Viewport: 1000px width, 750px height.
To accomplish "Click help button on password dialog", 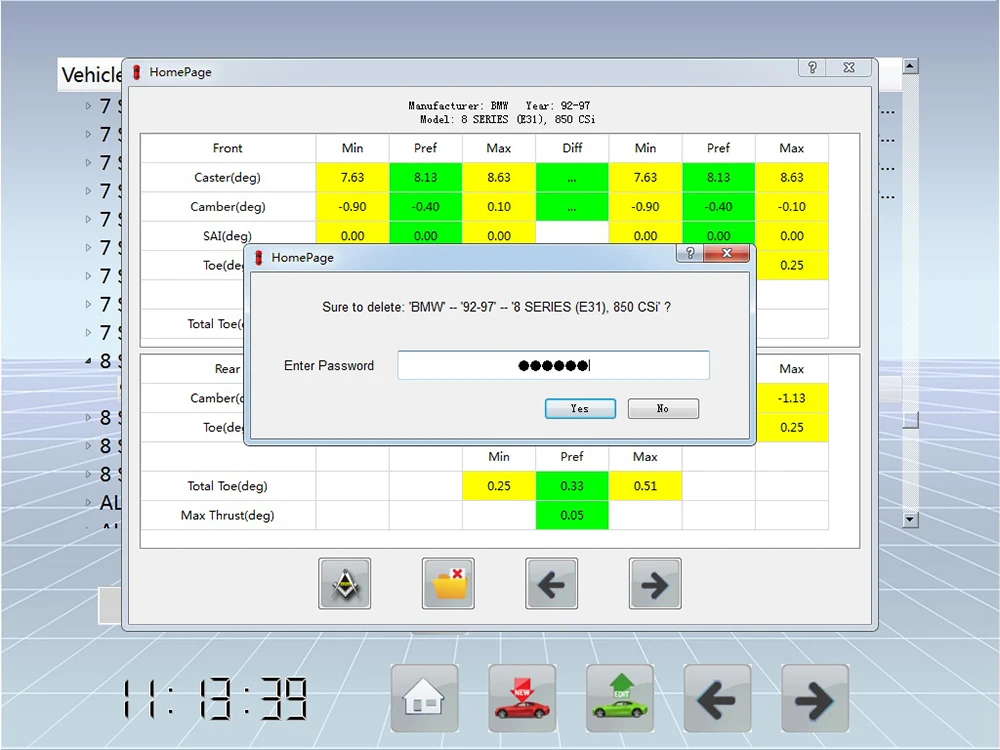I will click(x=689, y=255).
